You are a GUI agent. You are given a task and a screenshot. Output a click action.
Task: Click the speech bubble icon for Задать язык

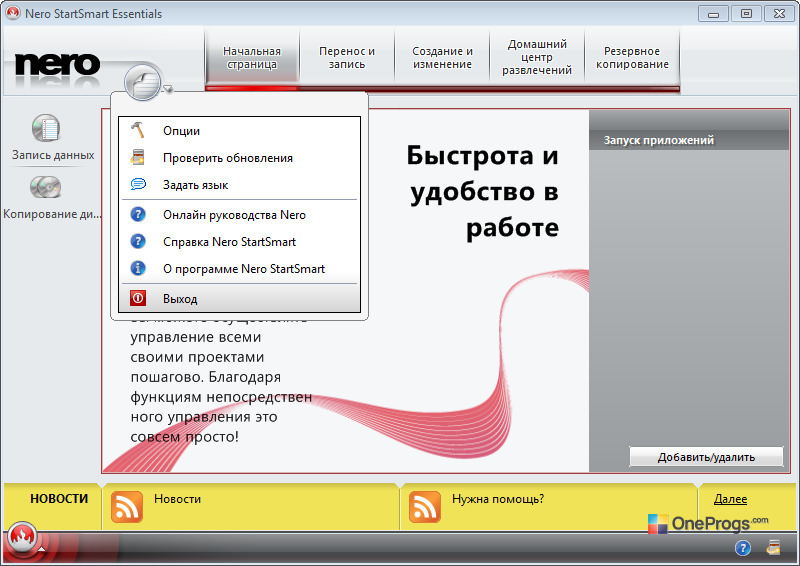click(138, 184)
